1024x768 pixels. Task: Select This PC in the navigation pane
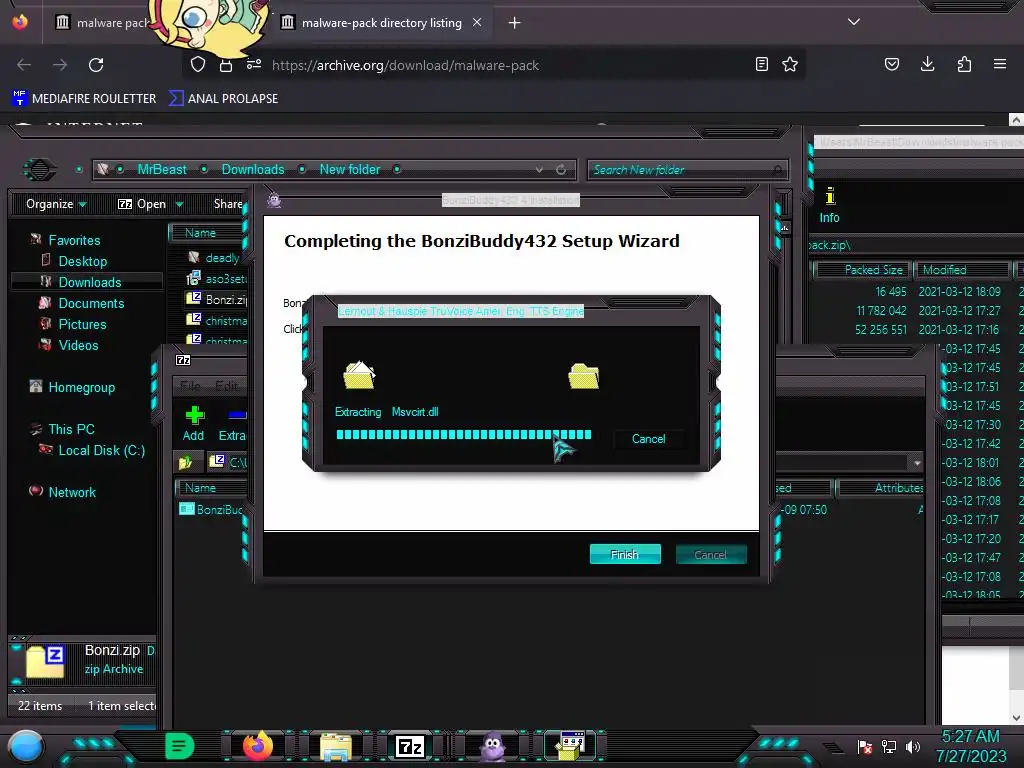[x=71, y=429]
